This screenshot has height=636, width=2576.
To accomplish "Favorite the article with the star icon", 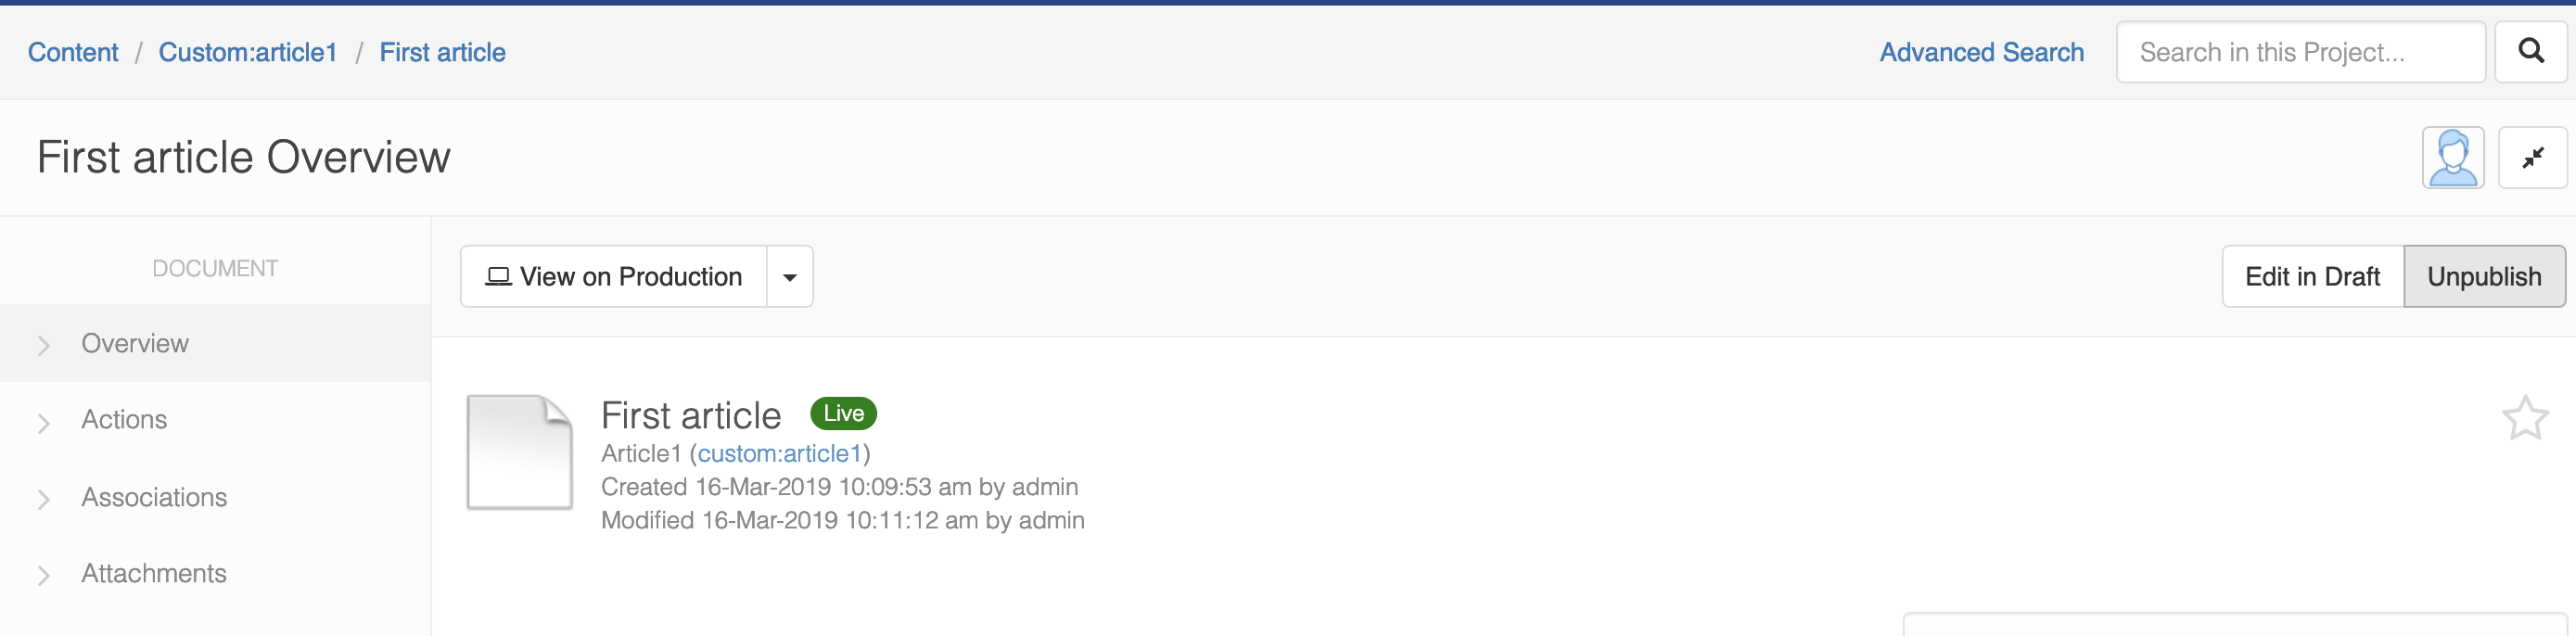I will click(2524, 418).
